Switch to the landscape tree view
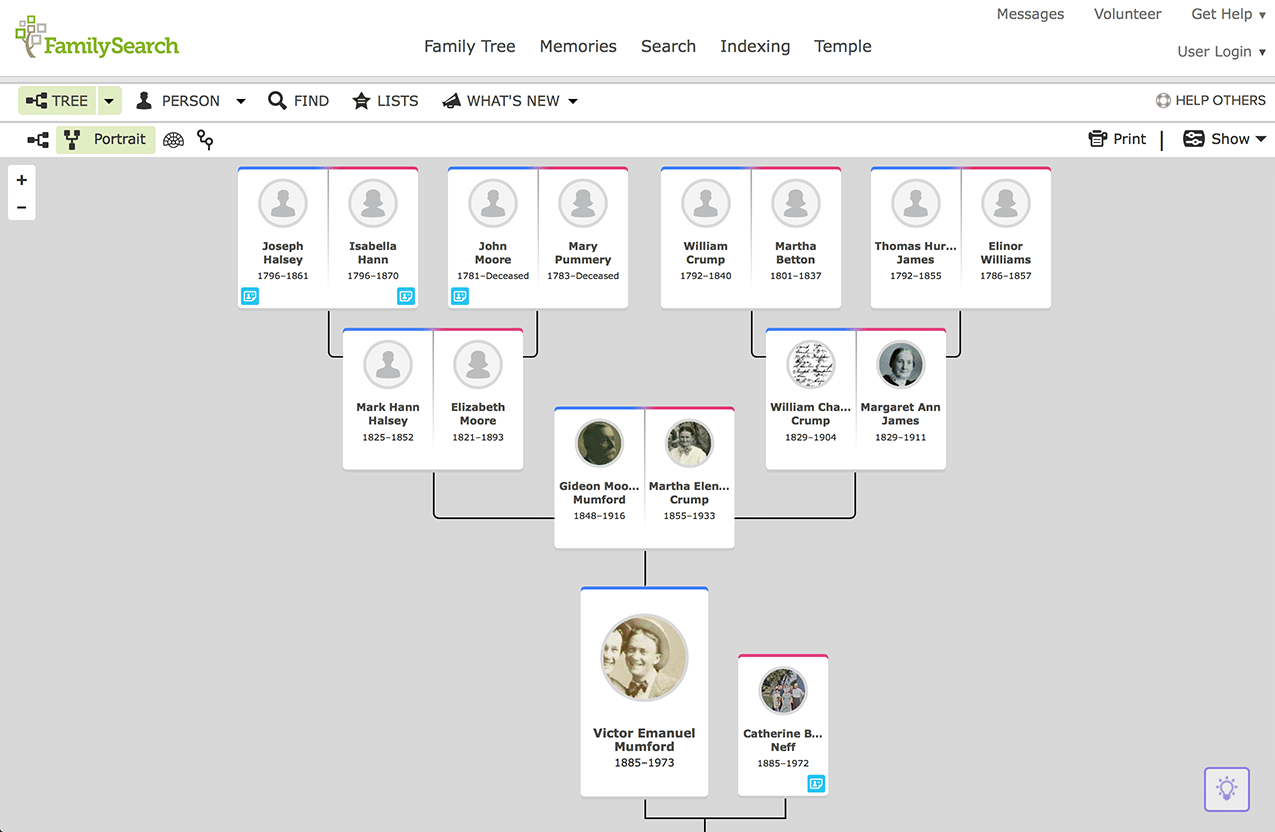 click(x=37, y=139)
